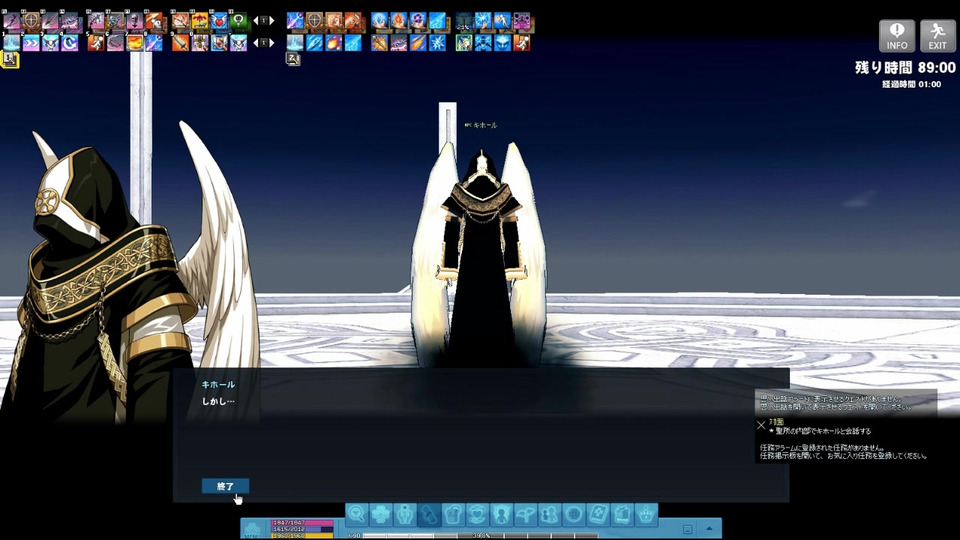Click the 残り時間 89:00 timer
The image size is (960, 540).
pos(905,67)
